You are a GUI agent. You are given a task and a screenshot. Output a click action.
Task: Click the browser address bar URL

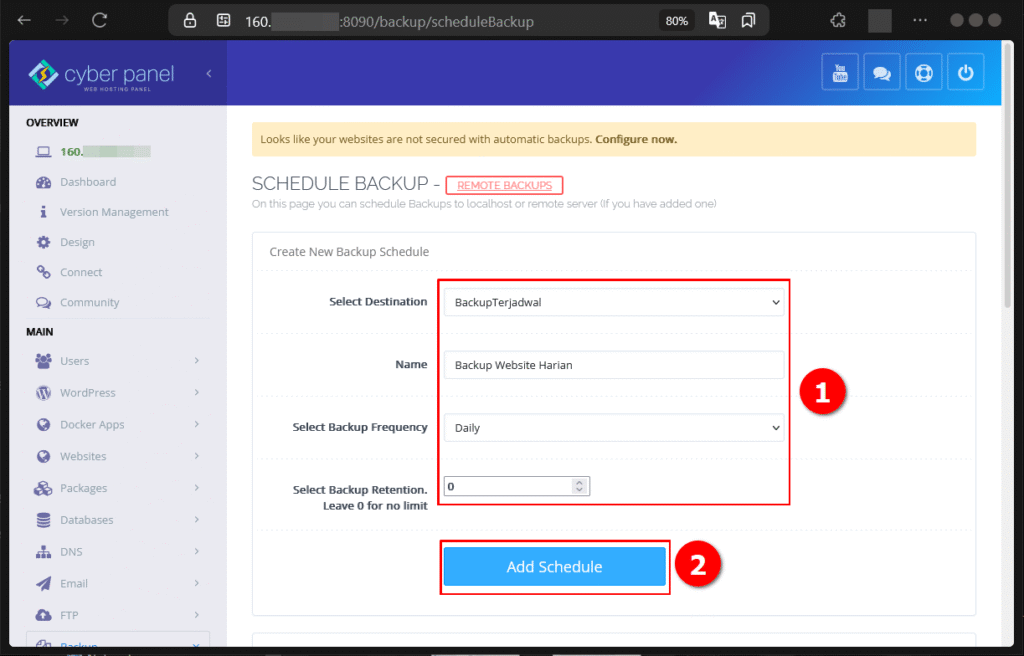(389, 22)
